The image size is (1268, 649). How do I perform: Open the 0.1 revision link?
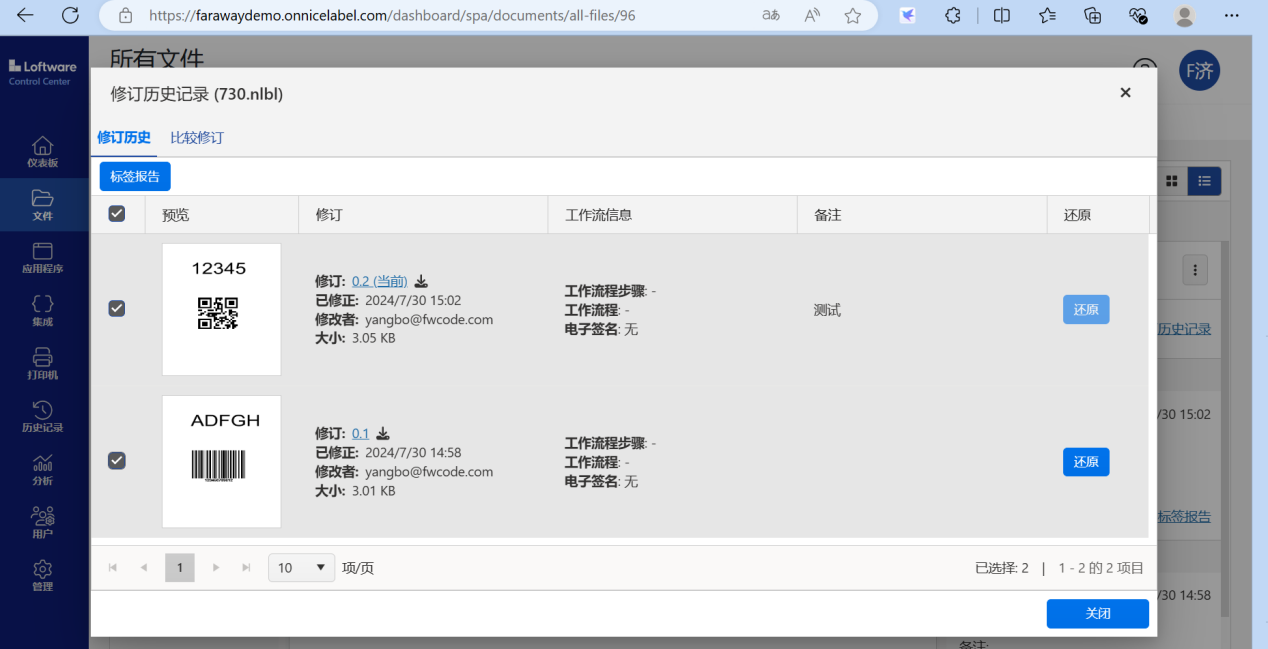coord(360,433)
